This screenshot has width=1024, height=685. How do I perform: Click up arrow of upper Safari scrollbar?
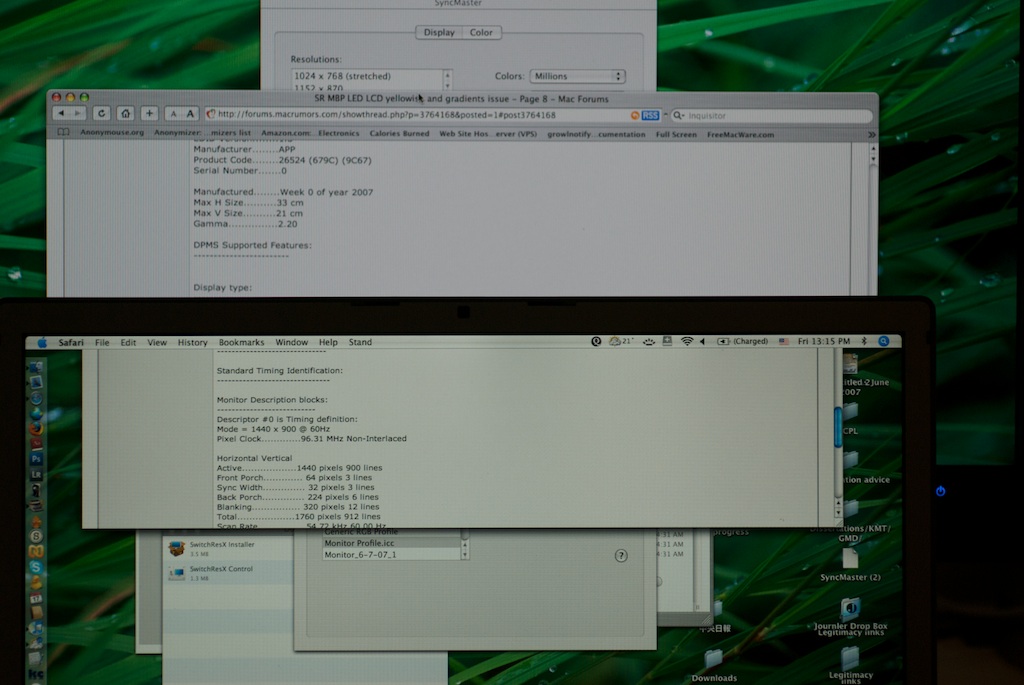point(873,150)
